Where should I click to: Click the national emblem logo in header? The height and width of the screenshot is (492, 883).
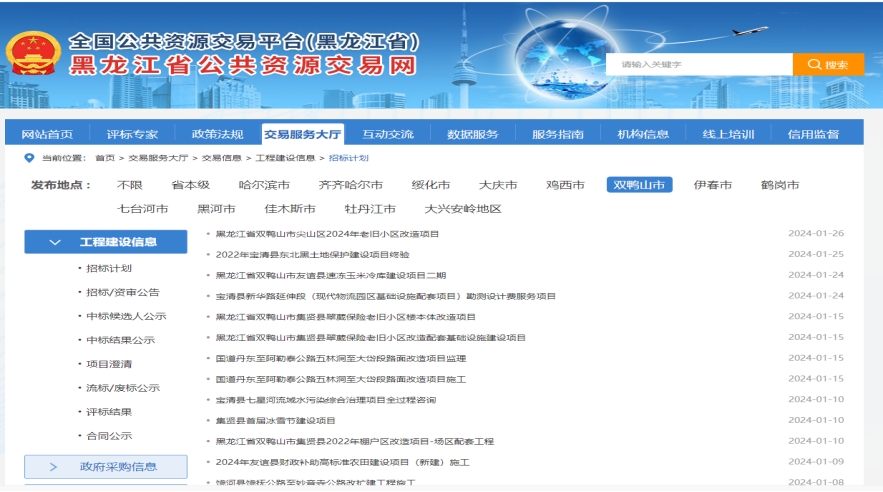32,56
